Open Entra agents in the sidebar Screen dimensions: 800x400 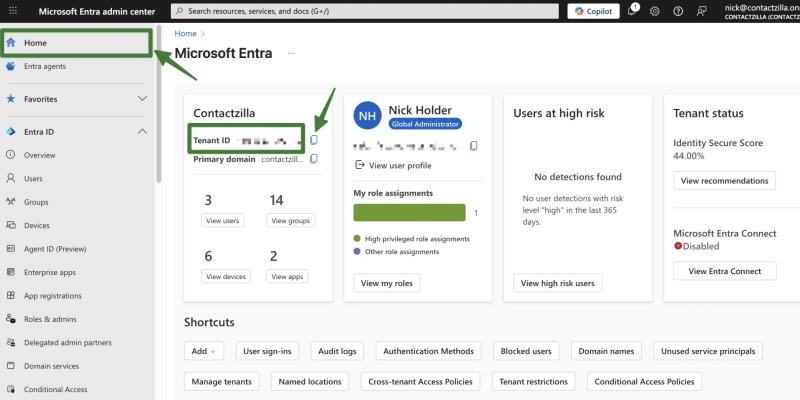[45, 66]
